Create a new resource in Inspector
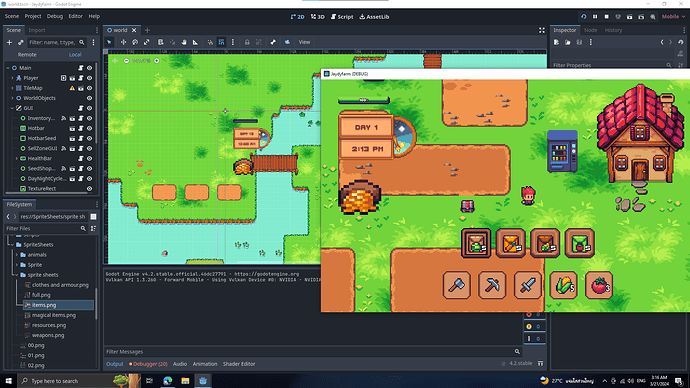Screen dimensions: 690x388 556,42
